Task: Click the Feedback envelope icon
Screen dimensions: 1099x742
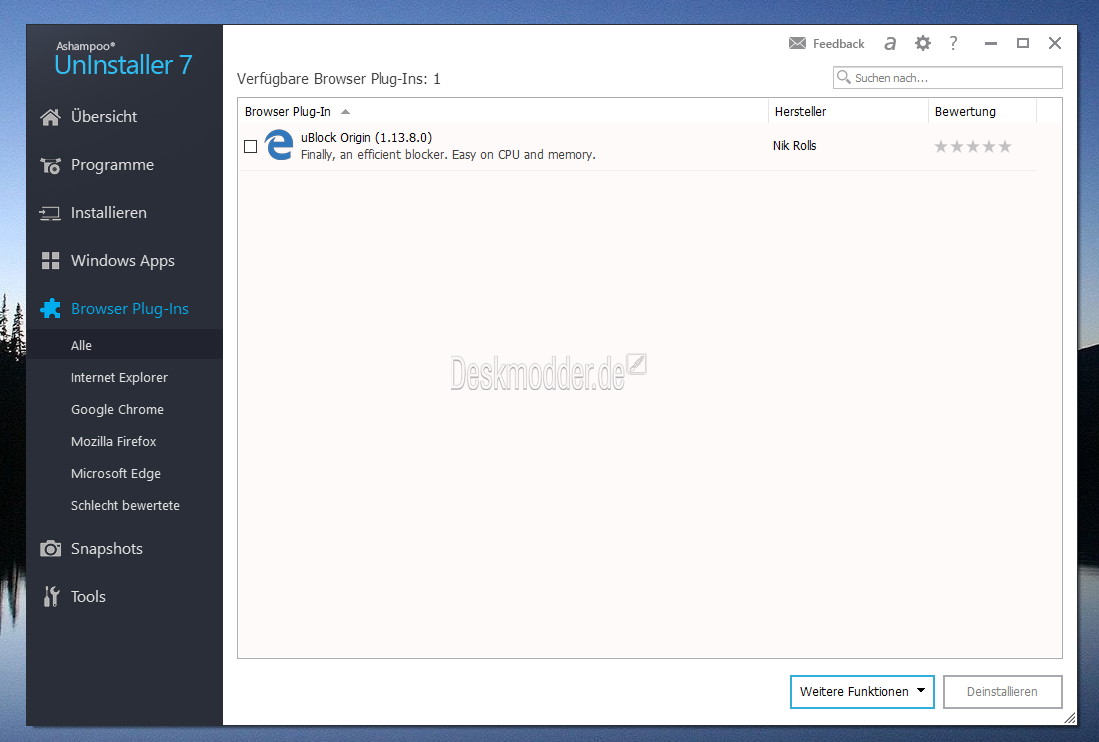Action: (x=797, y=43)
